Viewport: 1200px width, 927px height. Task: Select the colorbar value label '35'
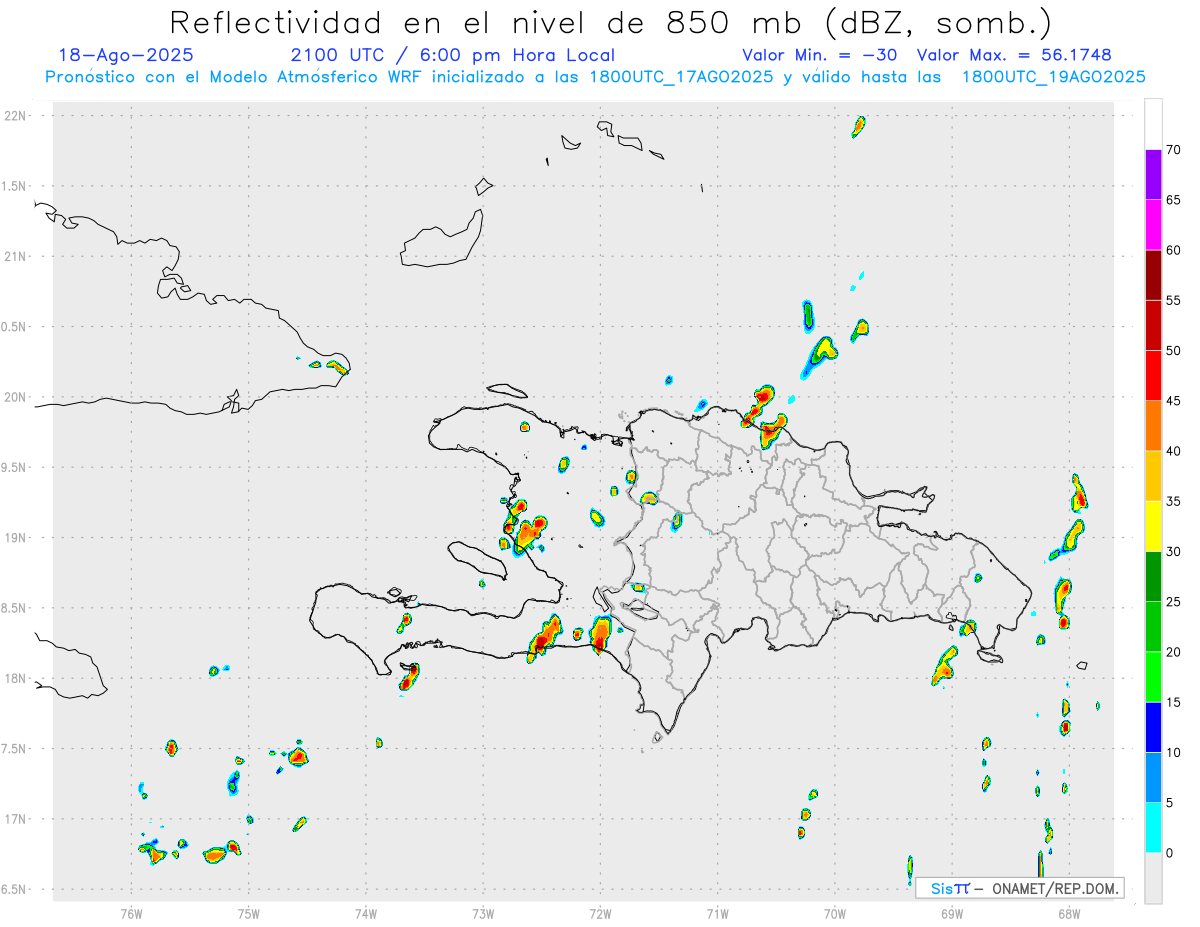(x=1174, y=502)
